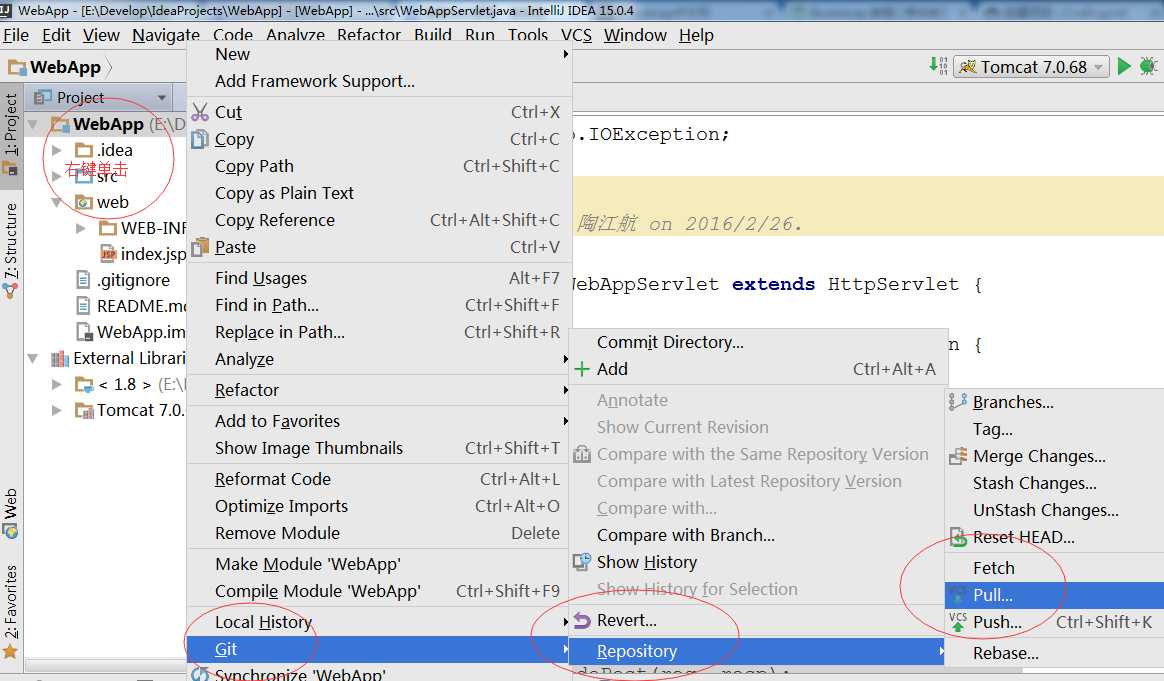Select the index.jsp file icon
1164x681 pixels.
[x=108, y=253]
